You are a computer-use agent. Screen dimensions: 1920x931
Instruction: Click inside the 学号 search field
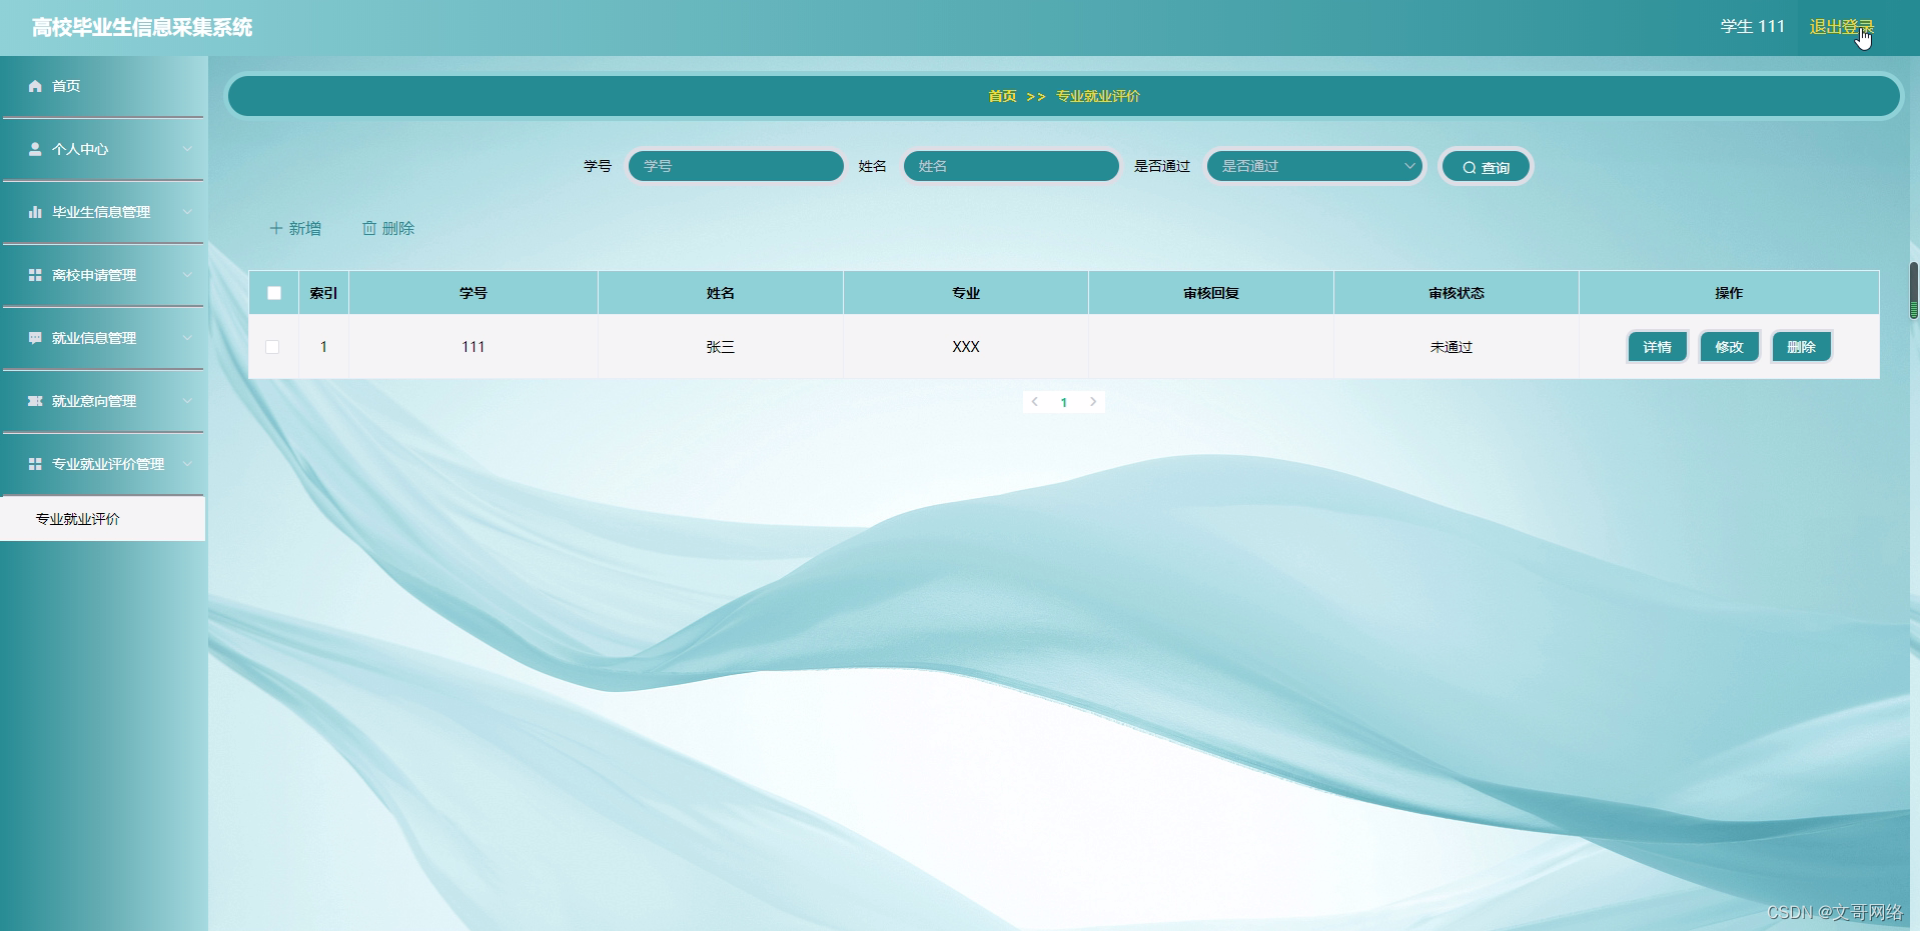coord(736,166)
